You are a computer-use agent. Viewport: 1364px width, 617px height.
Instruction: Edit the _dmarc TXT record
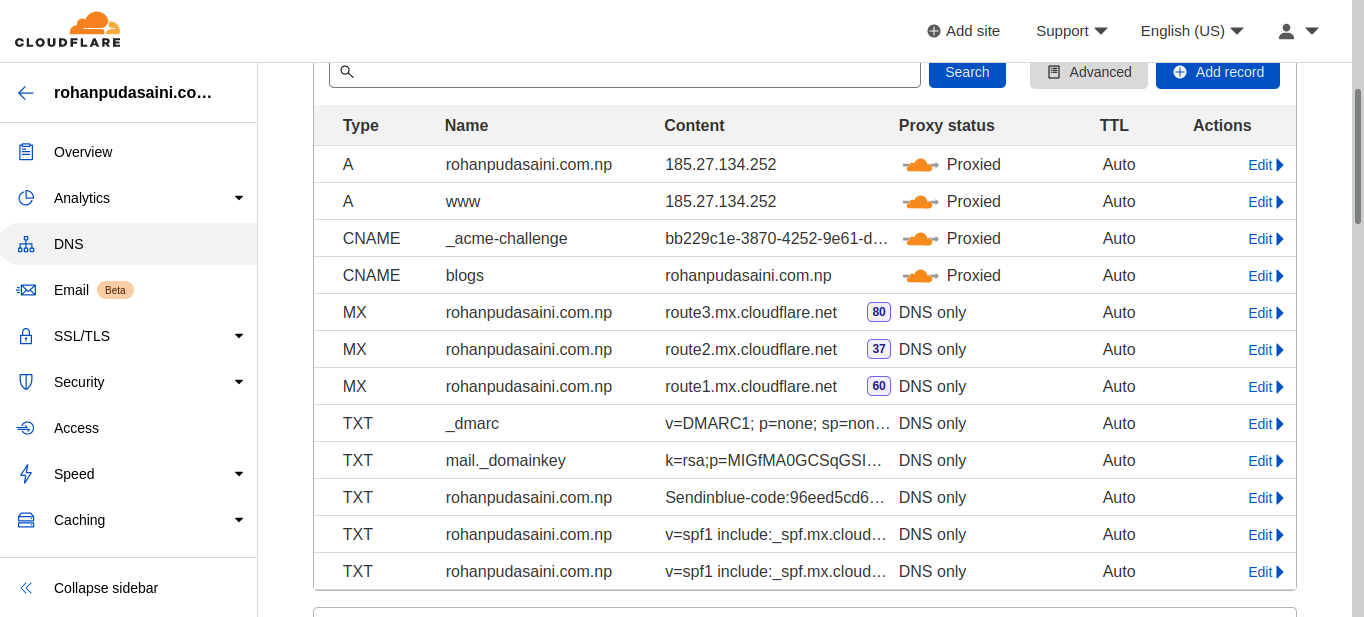coord(1264,424)
